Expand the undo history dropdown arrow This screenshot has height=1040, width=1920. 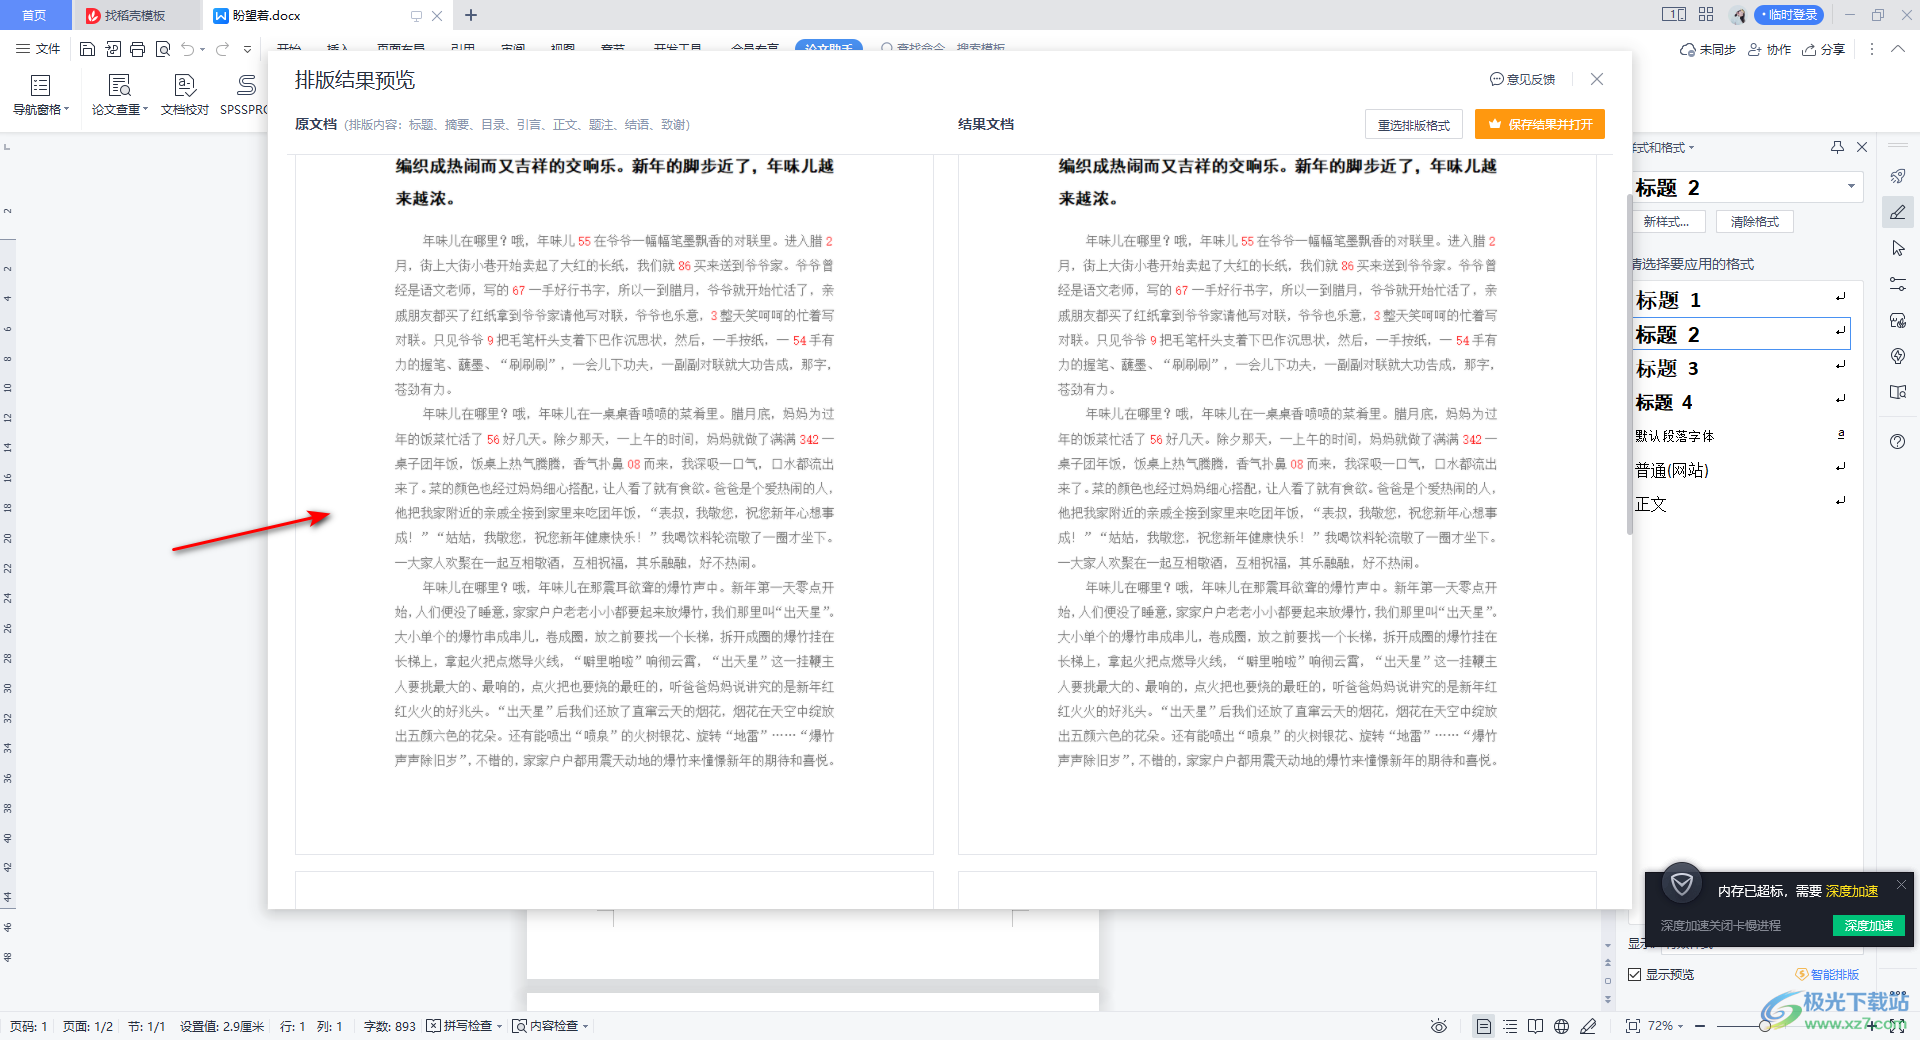(203, 49)
